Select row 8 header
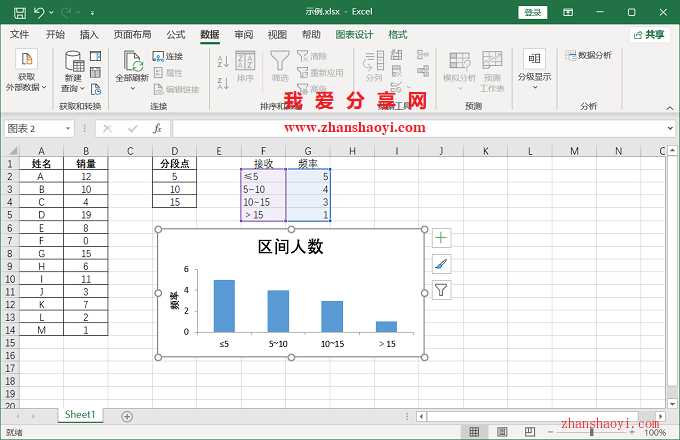 click(x=10, y=254)
